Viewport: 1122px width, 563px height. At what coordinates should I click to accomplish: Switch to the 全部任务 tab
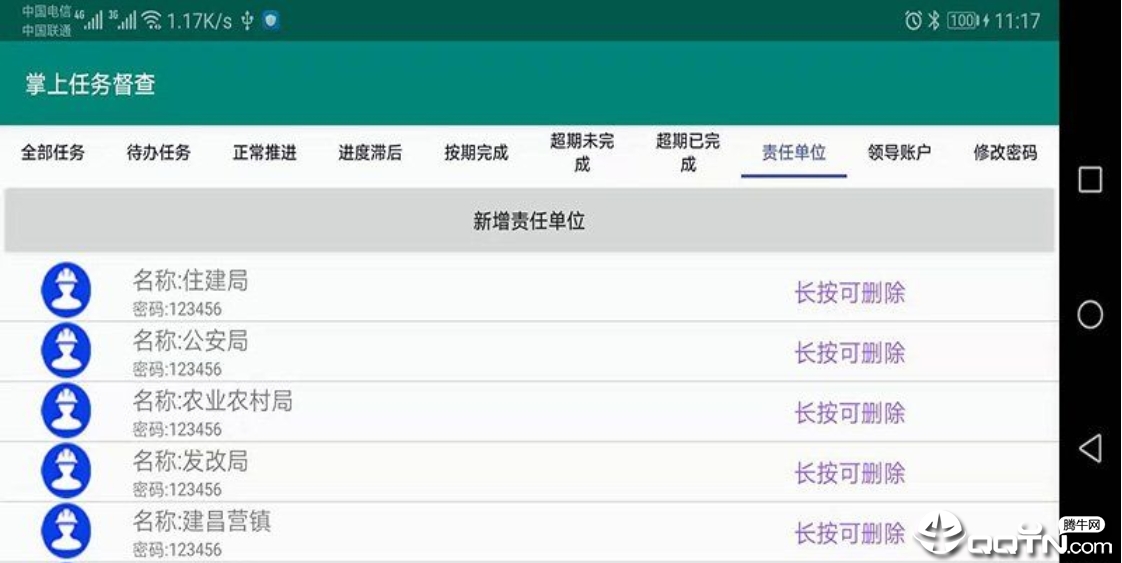(x=53, y=153)
